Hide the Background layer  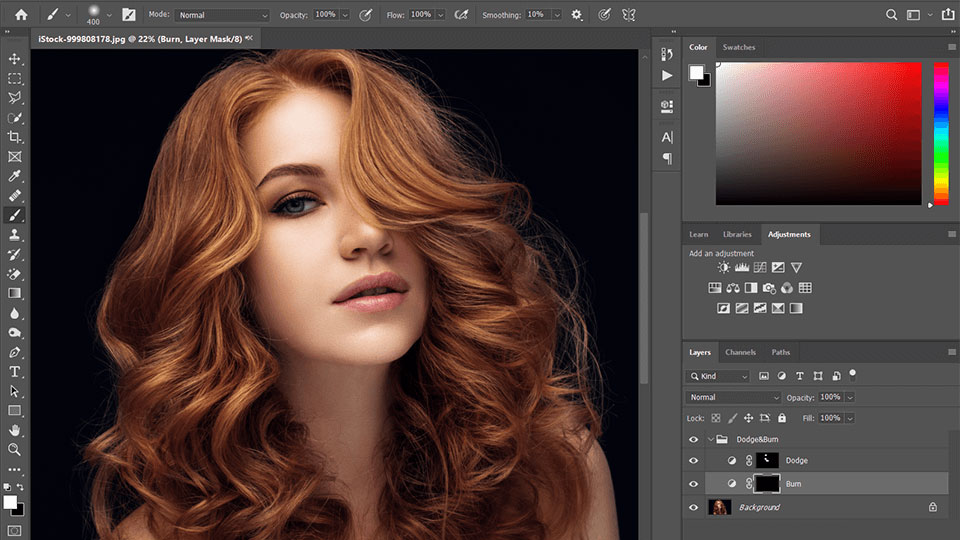[694, 508]
